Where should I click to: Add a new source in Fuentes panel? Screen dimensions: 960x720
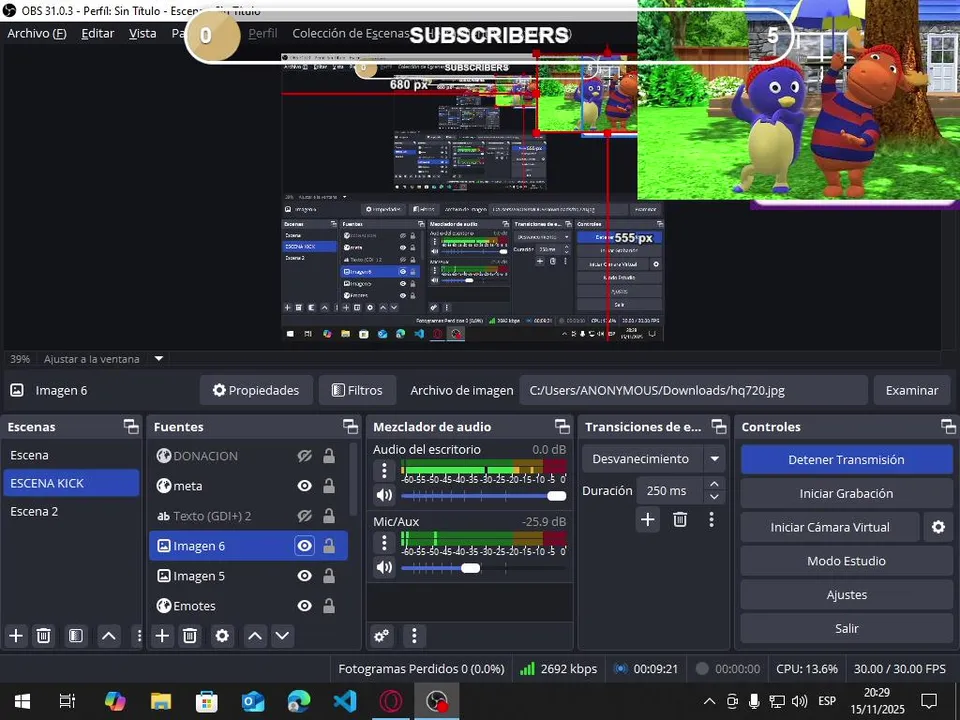click(x=162, y=636)
